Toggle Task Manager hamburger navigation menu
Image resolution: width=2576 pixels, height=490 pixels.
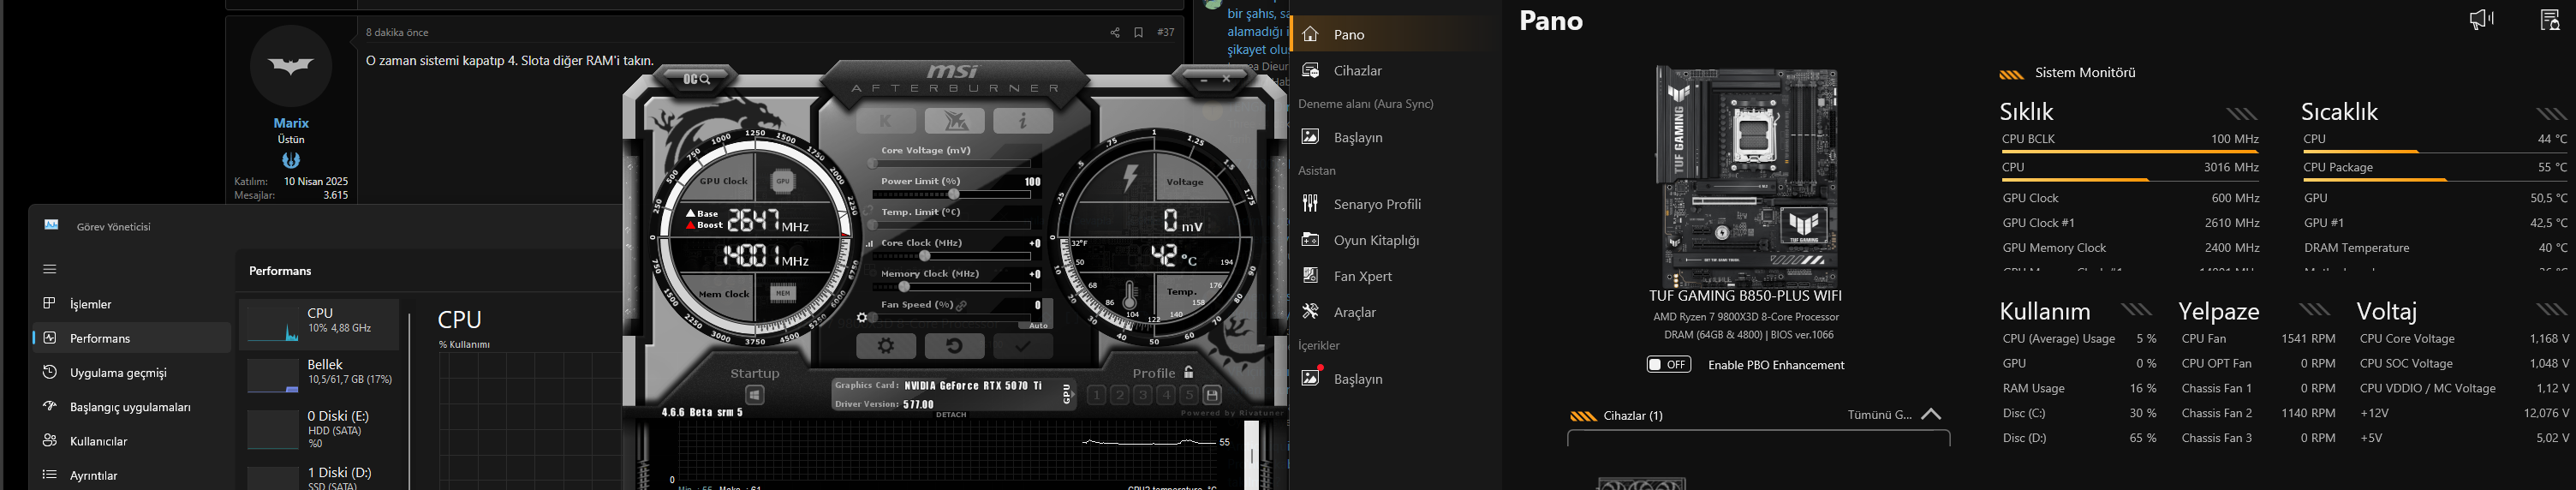(x=49, y=269)
